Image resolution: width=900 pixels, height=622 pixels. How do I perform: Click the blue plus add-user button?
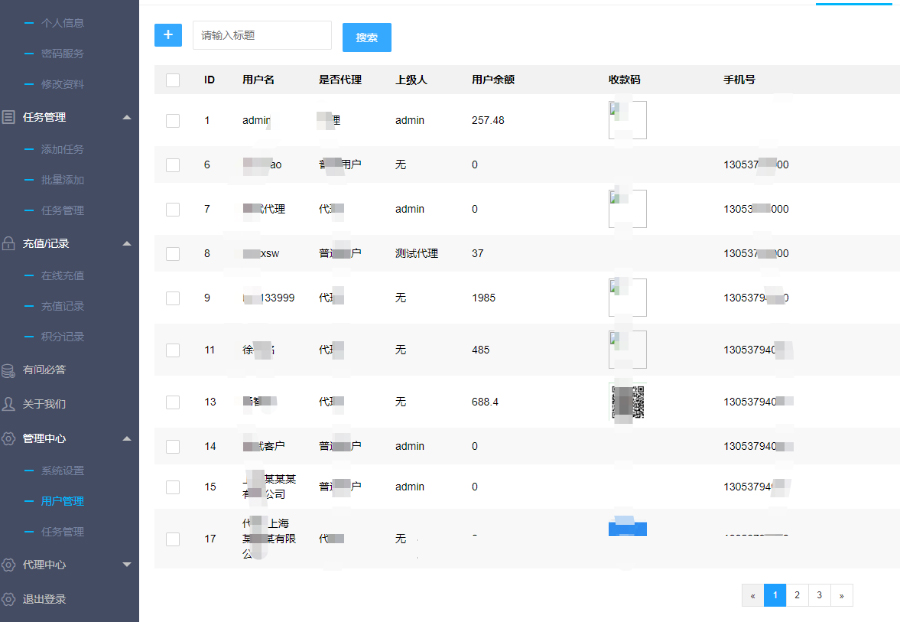click(x=168, y=35)
